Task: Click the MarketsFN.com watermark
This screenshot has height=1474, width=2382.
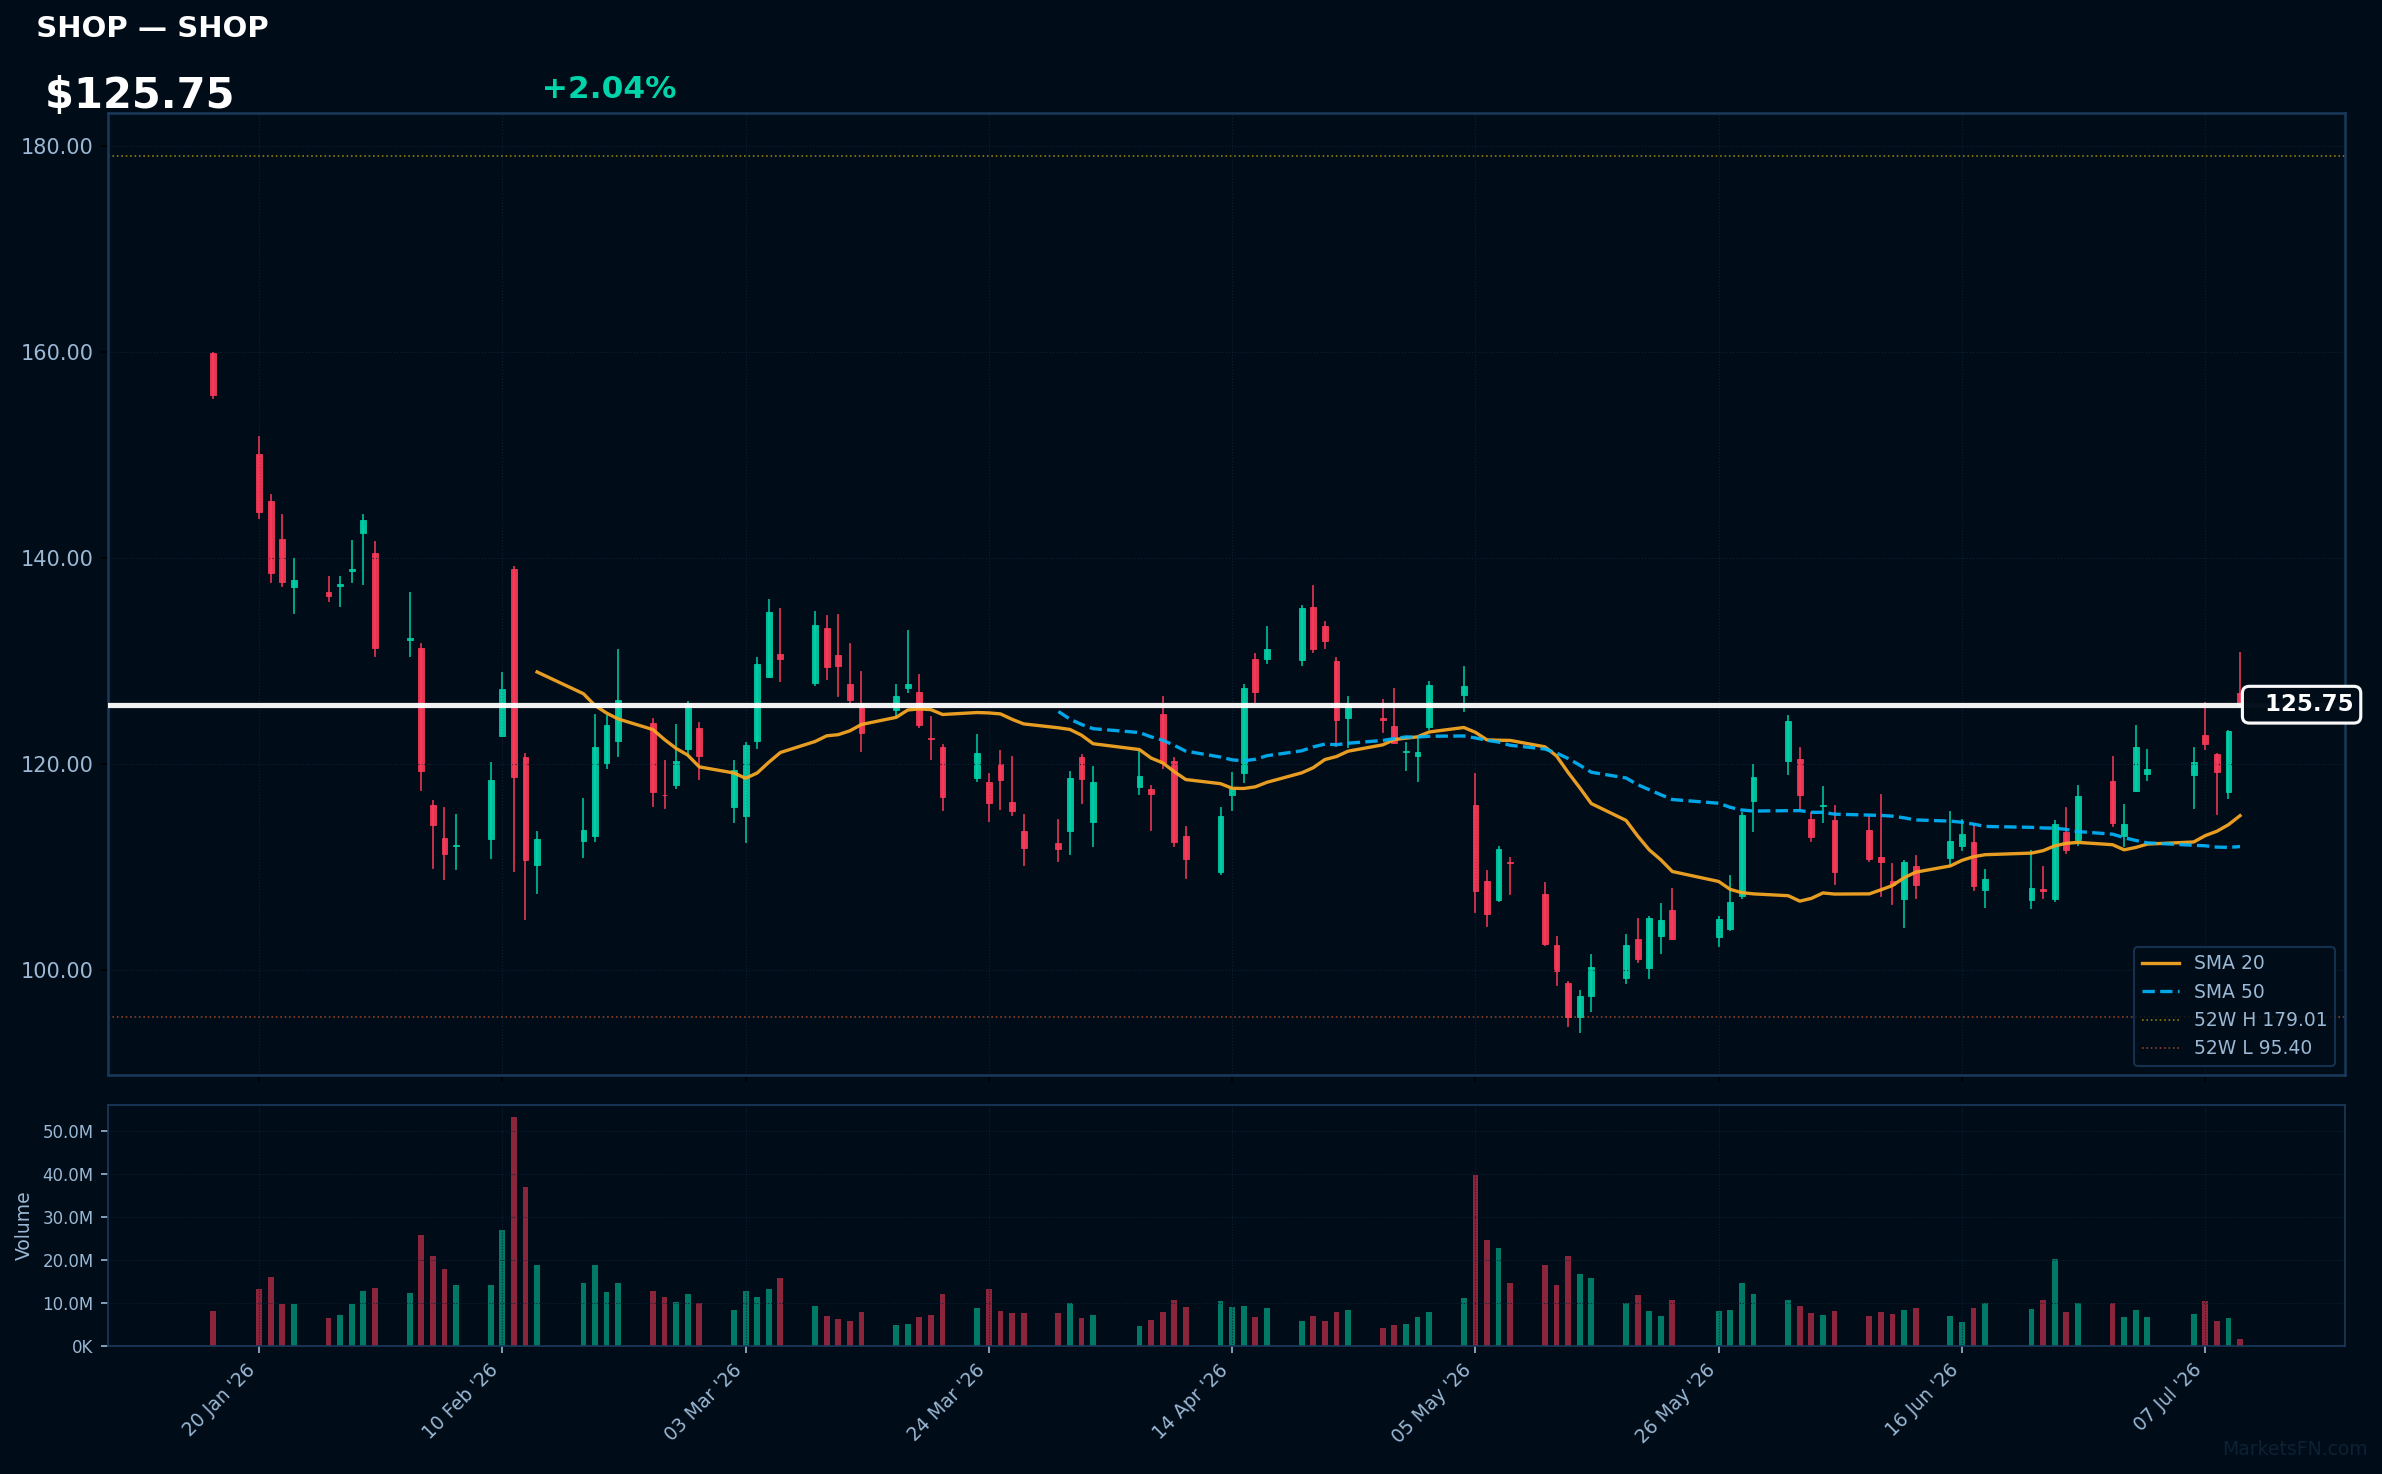Action: tap(2295, 1449)
